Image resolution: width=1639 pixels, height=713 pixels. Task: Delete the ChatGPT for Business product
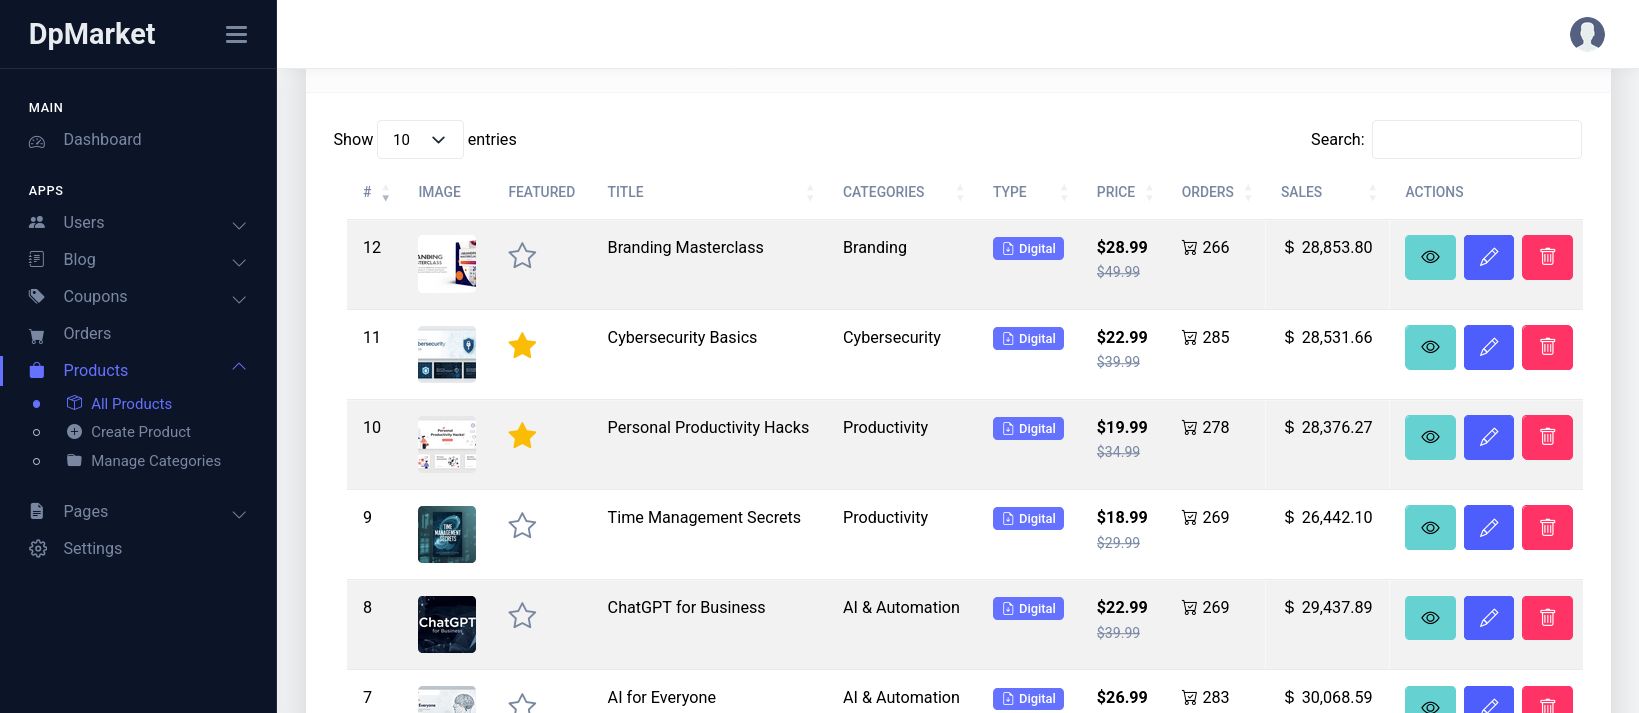[1546, 618]
